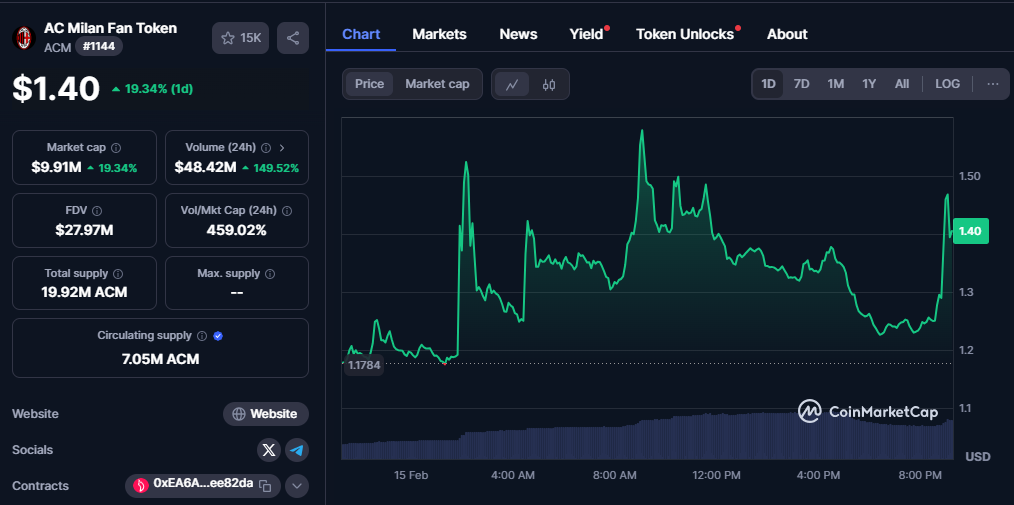Click the #1144 rank badge
Image resolution: width=1014 pixels, height=505 pixels.
99,46
